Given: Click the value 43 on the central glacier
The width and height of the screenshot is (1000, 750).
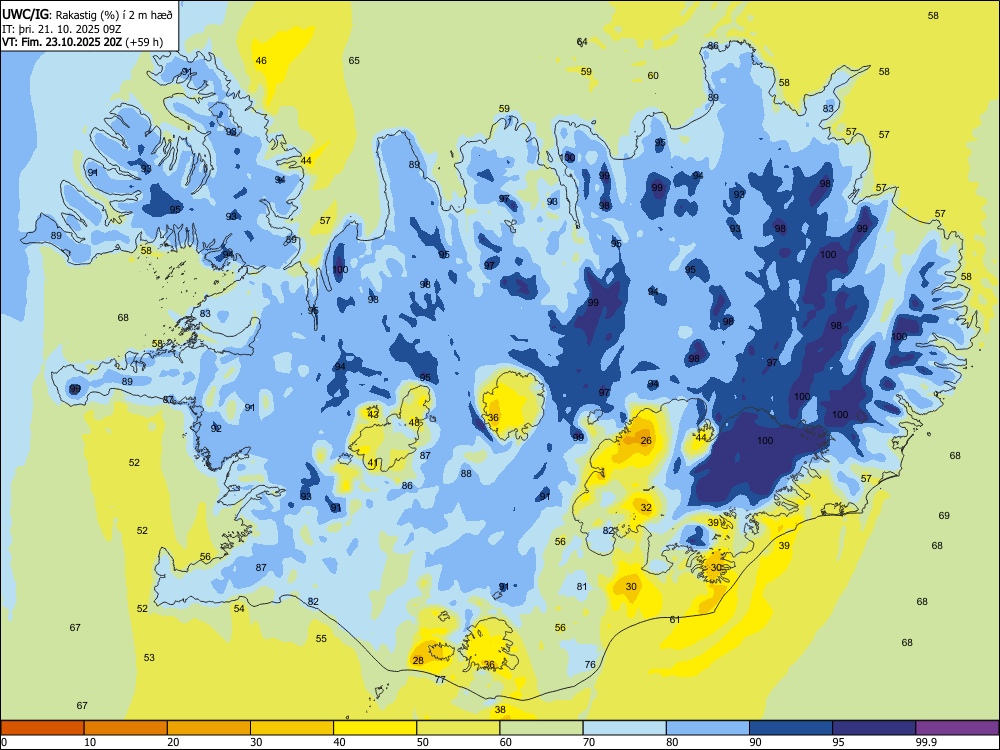Looking at the screenshot, I should (x=374, y=415).
